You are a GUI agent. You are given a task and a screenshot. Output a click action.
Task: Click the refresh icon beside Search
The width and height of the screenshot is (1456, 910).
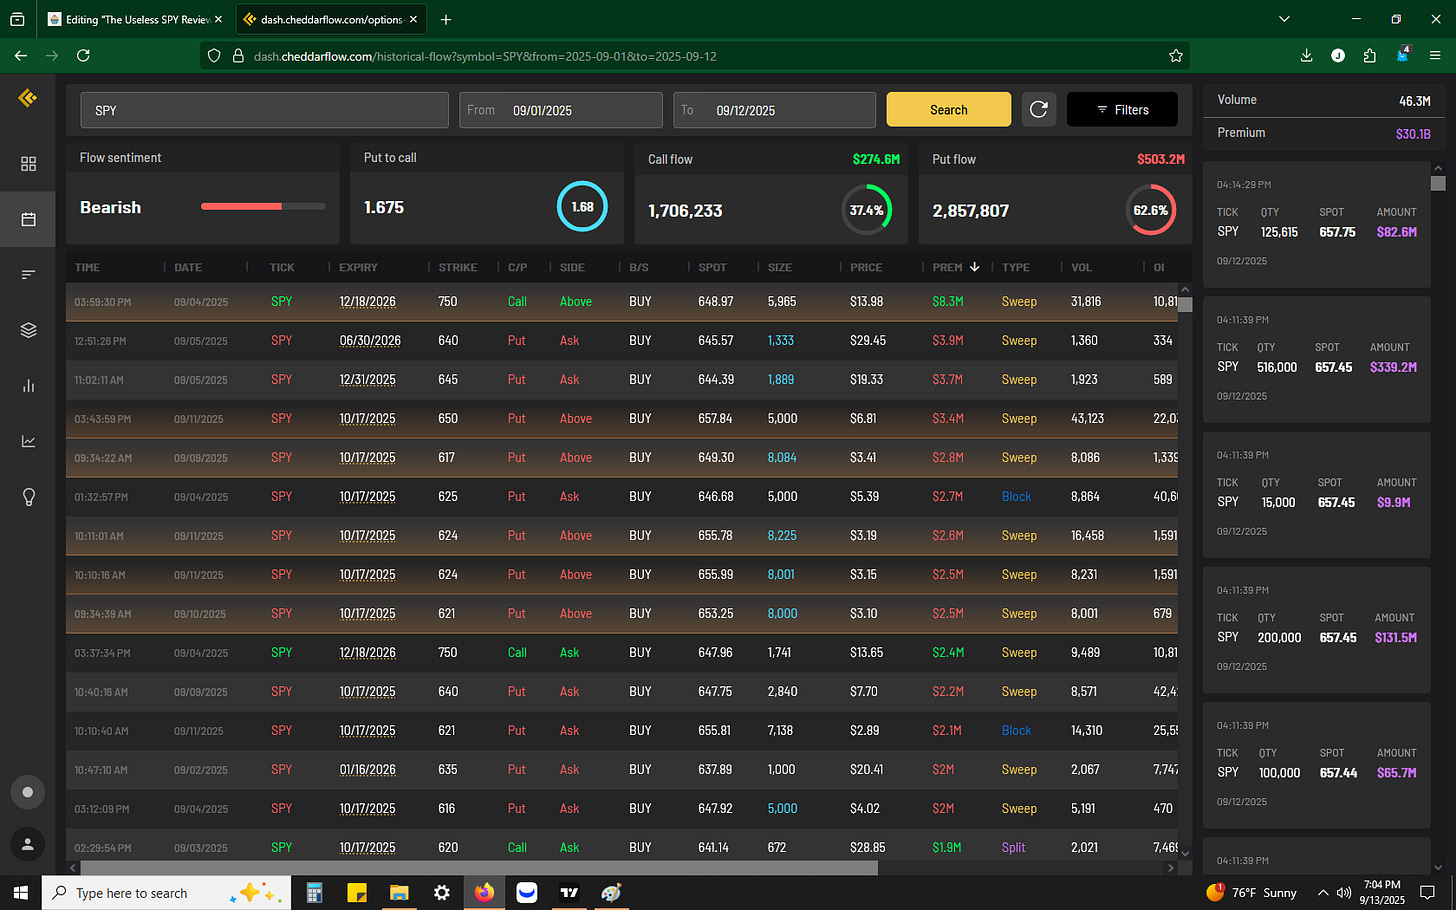(x=1039, y=109)
